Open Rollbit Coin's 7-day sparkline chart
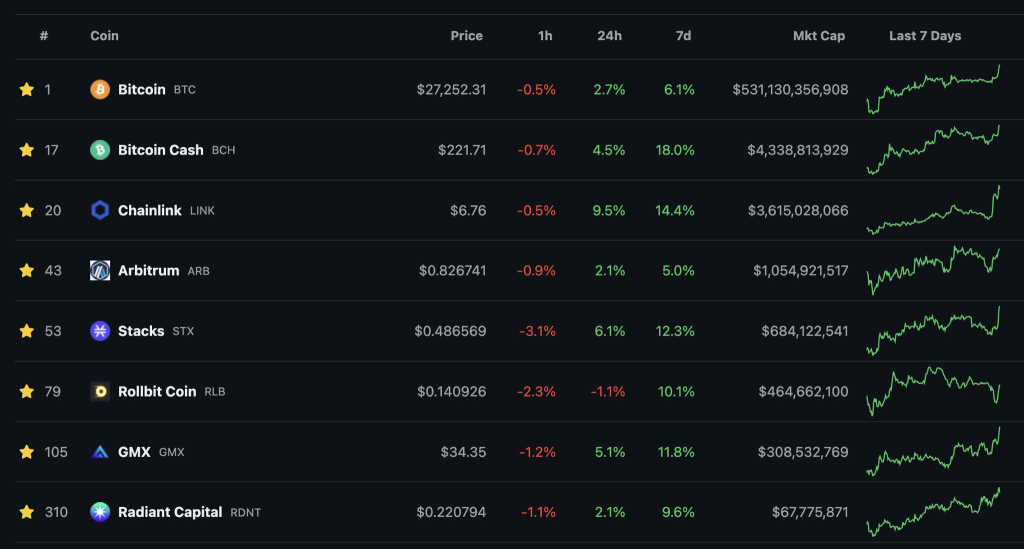The image size is (1024, 549). click(933, 392)
